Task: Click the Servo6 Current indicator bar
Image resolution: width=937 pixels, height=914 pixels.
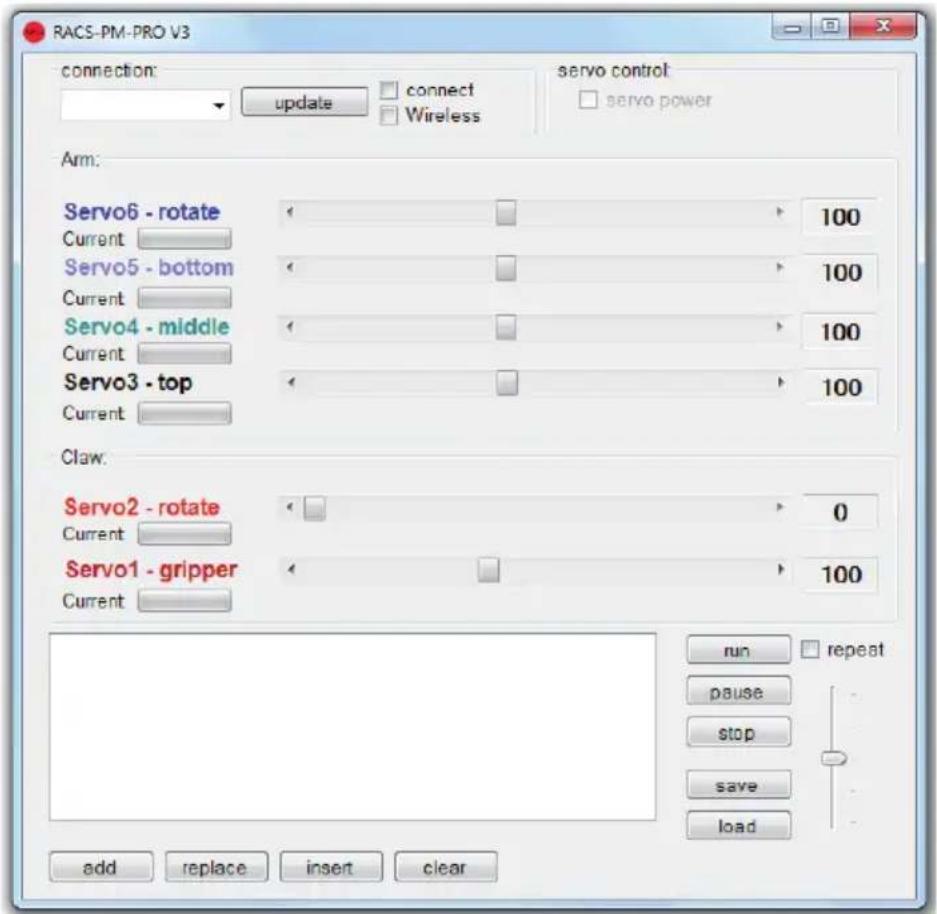Action: click(185, 239)
